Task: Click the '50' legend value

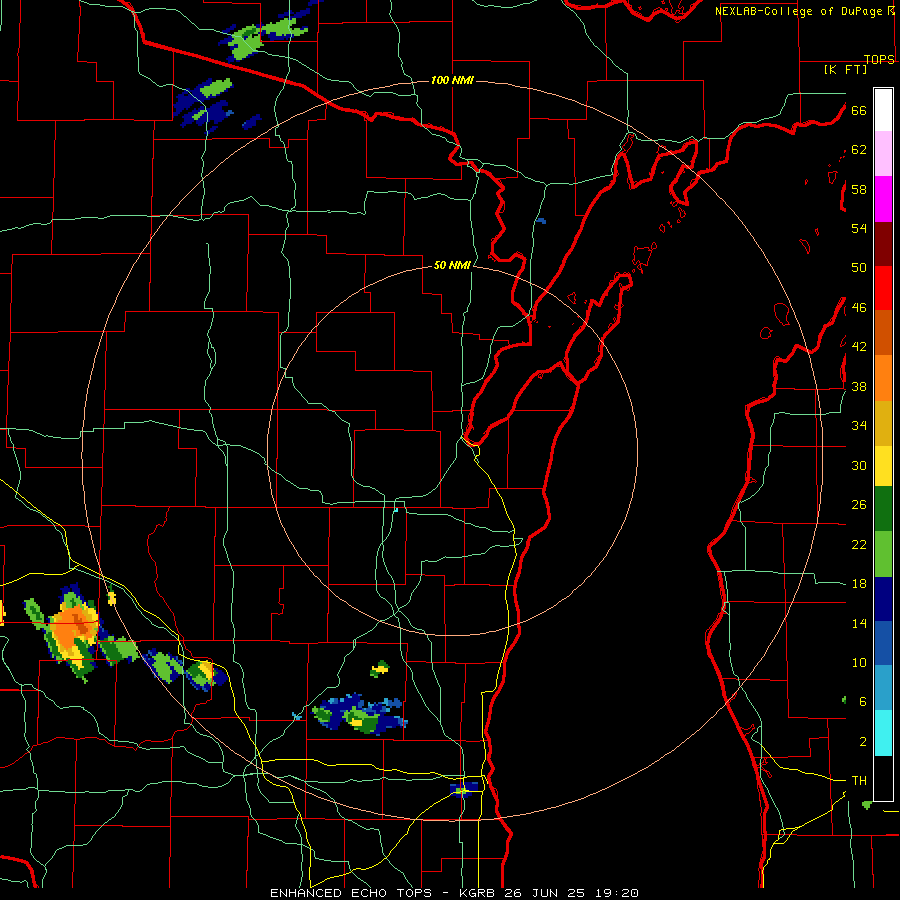Action: tap(859, 268)
